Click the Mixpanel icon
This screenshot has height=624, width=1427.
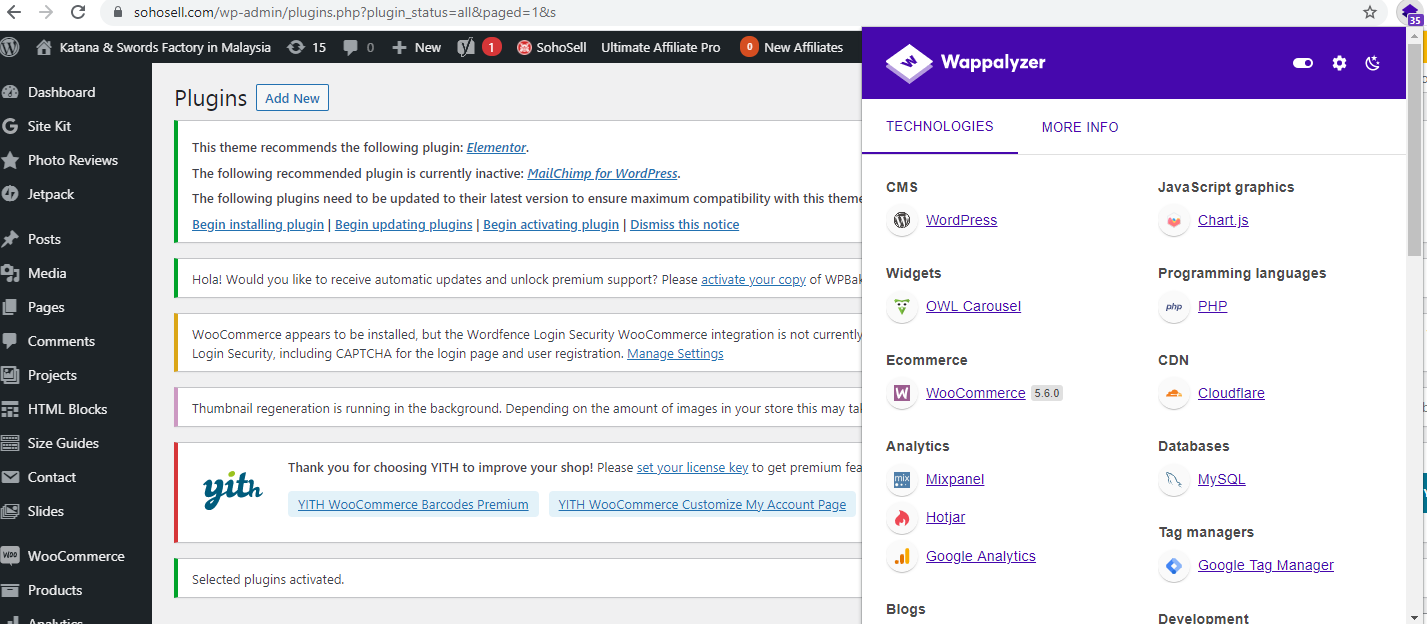tap(902, 480)
